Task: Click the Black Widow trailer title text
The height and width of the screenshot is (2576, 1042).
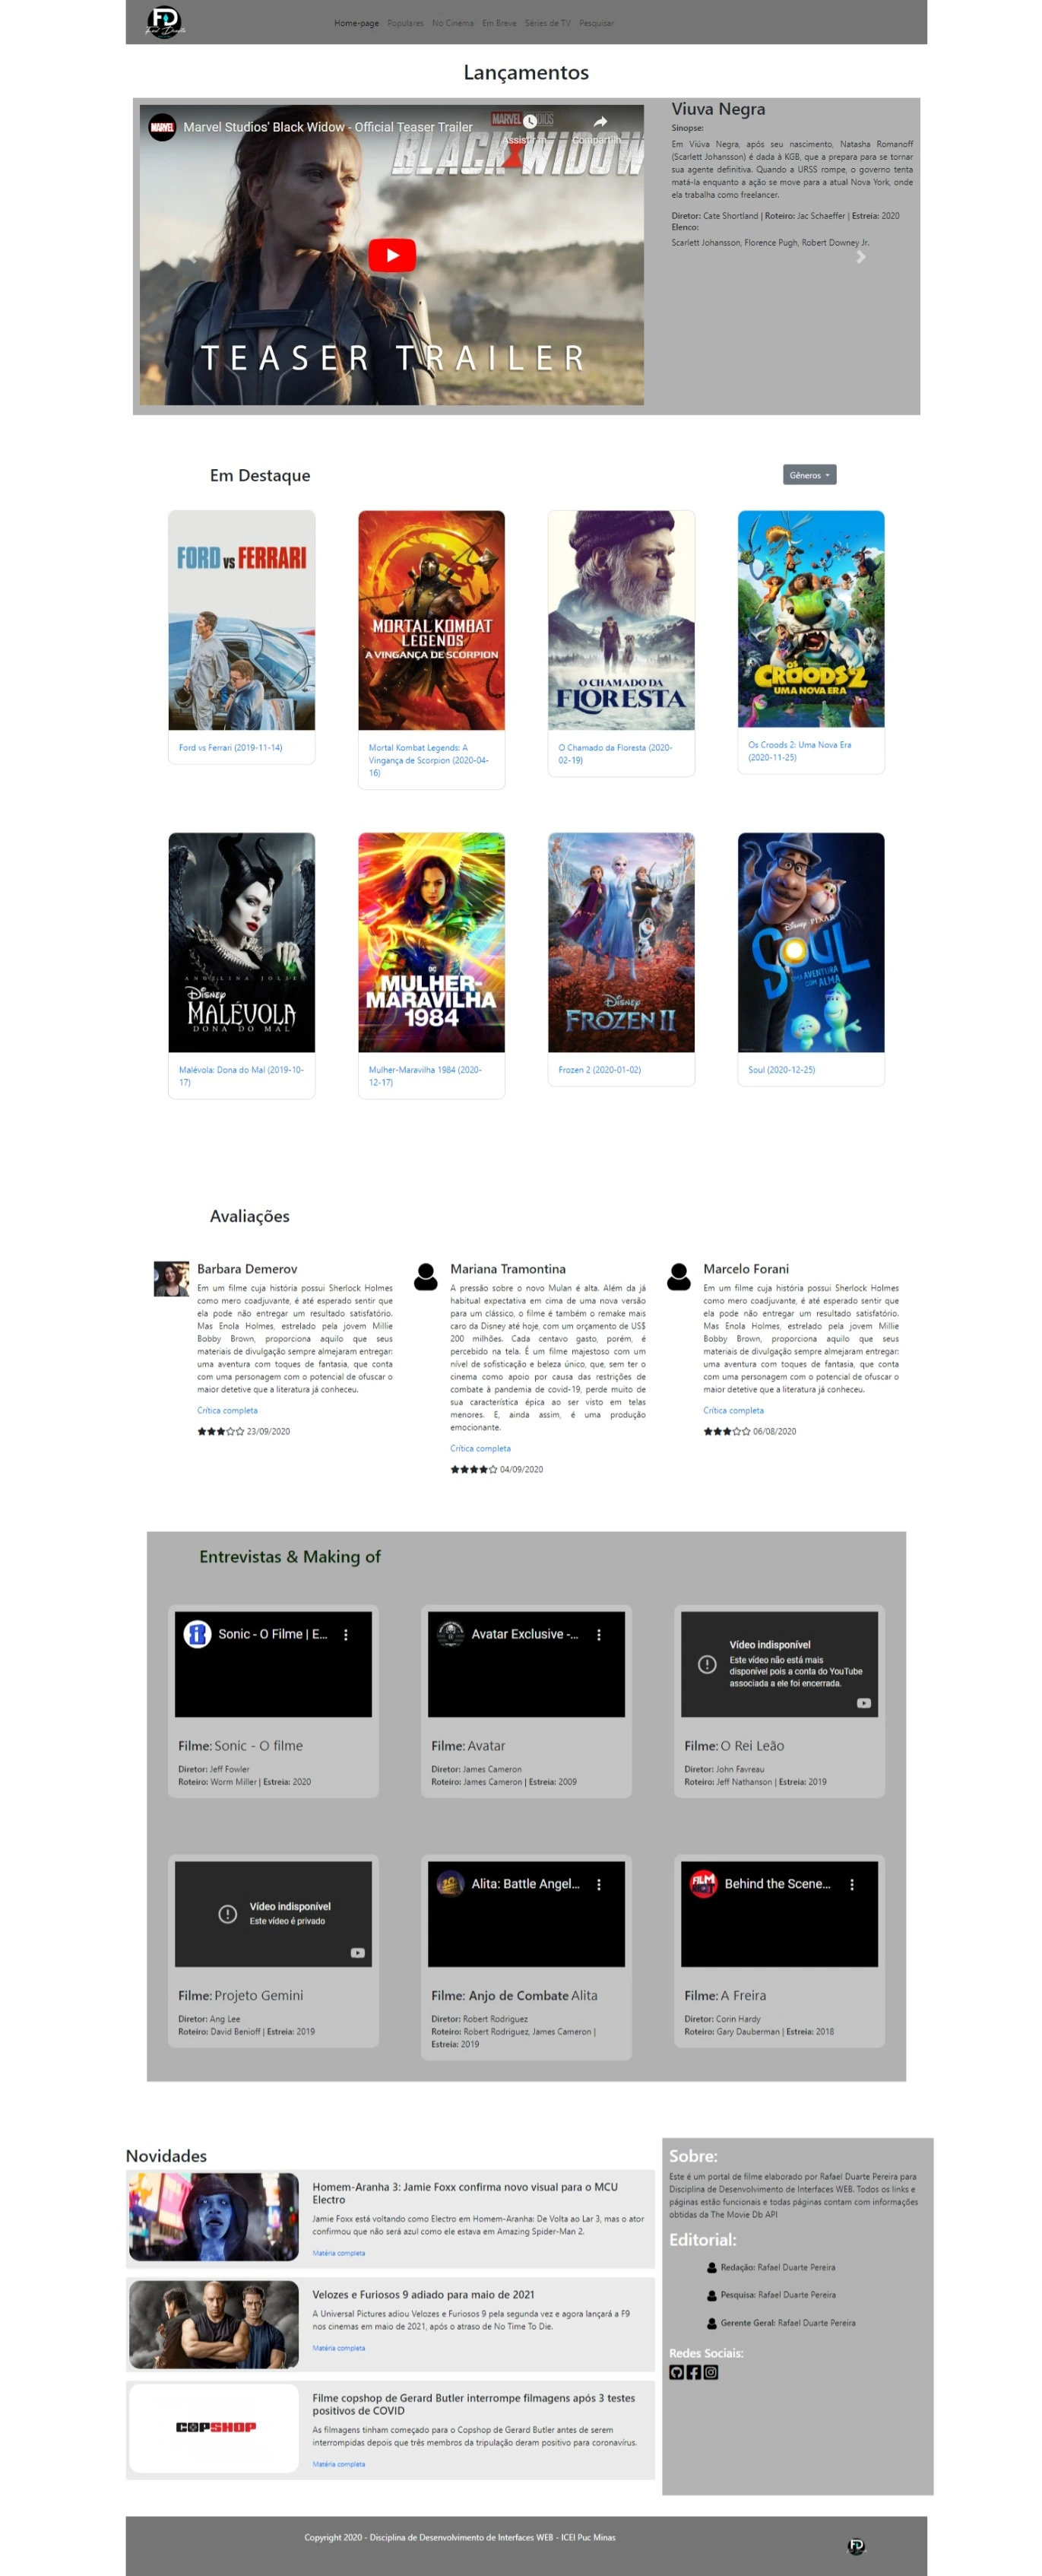Action: 327,127
